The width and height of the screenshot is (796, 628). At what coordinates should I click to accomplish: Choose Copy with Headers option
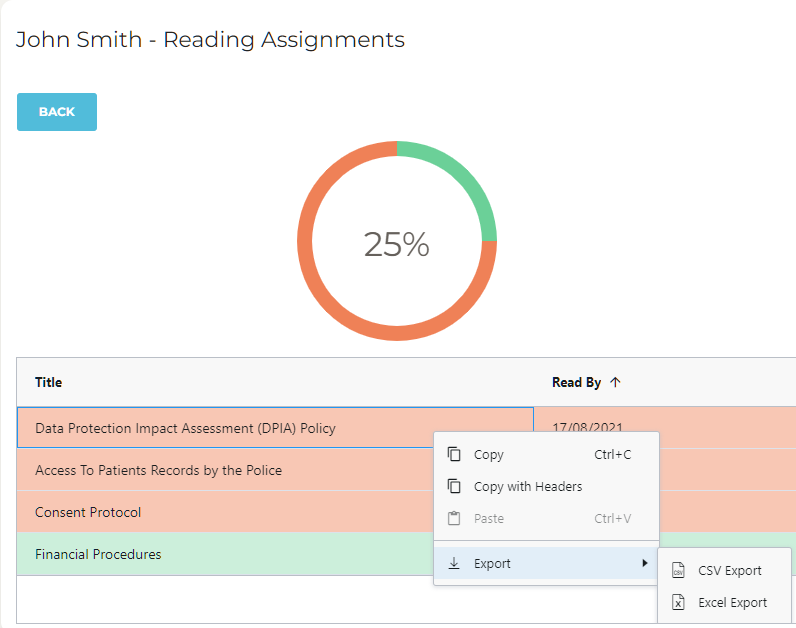click(x=527, y=486)
